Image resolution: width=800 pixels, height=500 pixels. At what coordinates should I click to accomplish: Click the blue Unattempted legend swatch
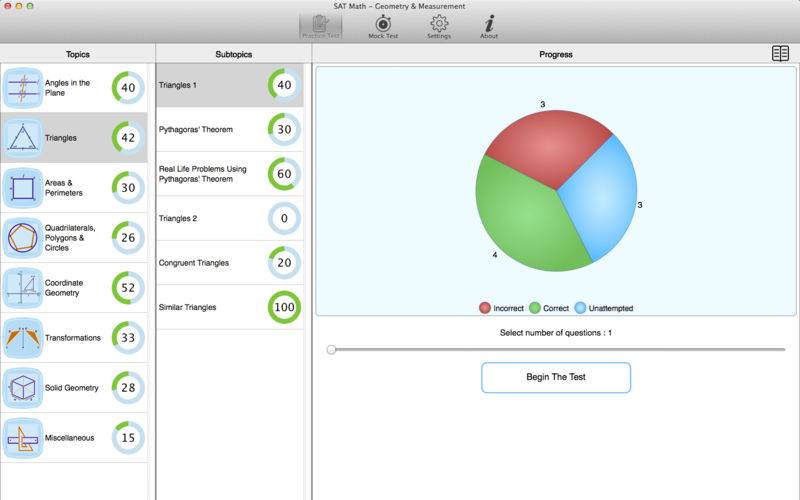580,308
